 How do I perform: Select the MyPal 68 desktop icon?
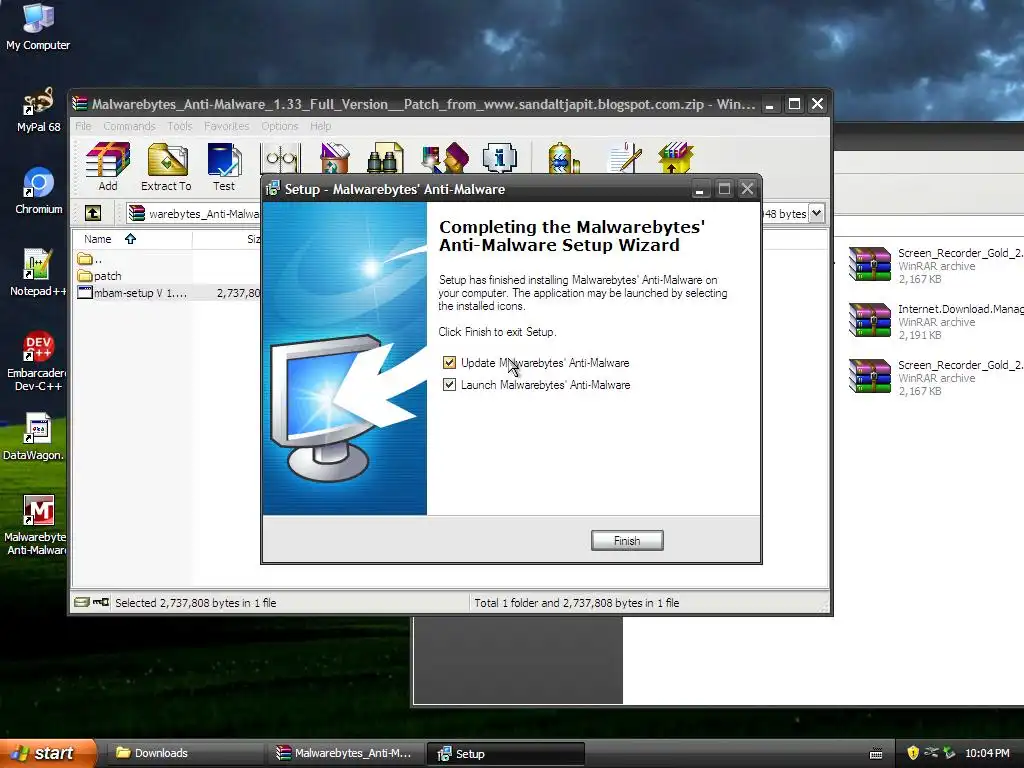click(38, 110)
